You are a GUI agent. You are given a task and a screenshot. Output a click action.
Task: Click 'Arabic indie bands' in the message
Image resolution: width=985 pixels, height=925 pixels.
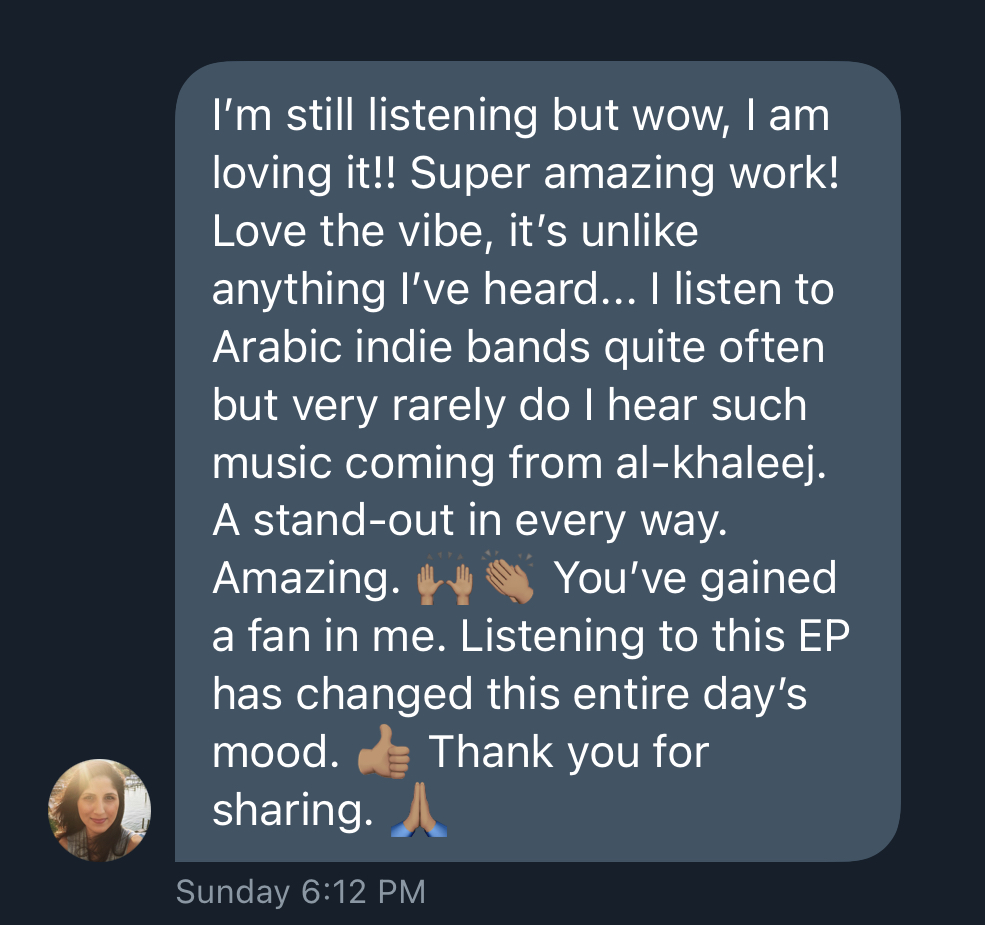pyautogui.click(x=401, y=346)
